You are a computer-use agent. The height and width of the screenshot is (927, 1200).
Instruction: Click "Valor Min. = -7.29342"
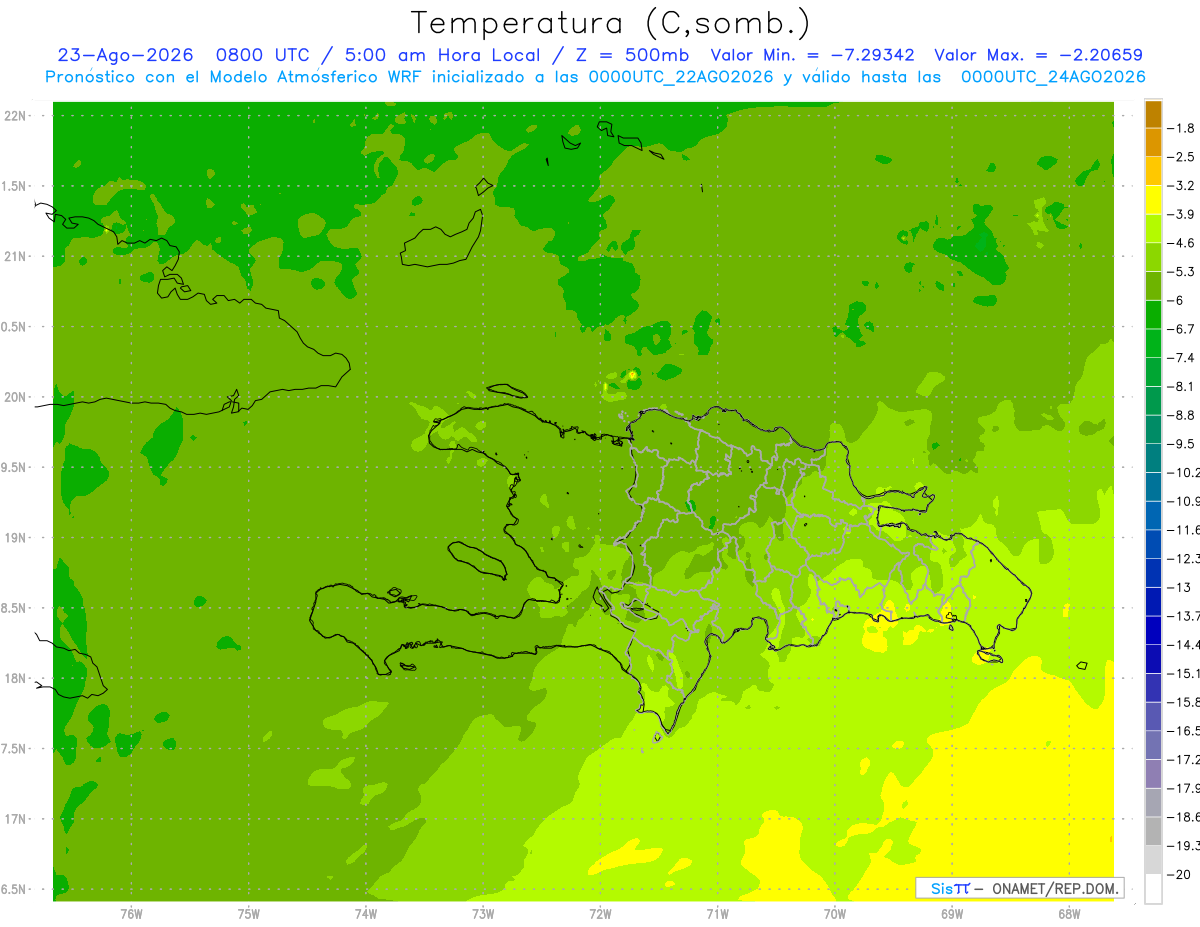pyautogui.click(x=815, y=55)
